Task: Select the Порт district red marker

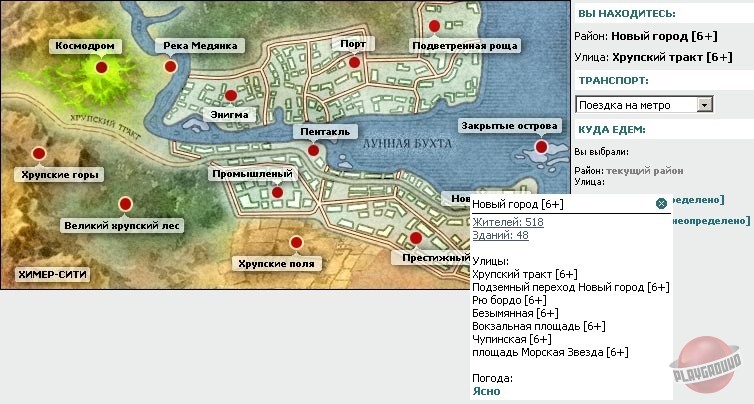Action: pos(354,62)
